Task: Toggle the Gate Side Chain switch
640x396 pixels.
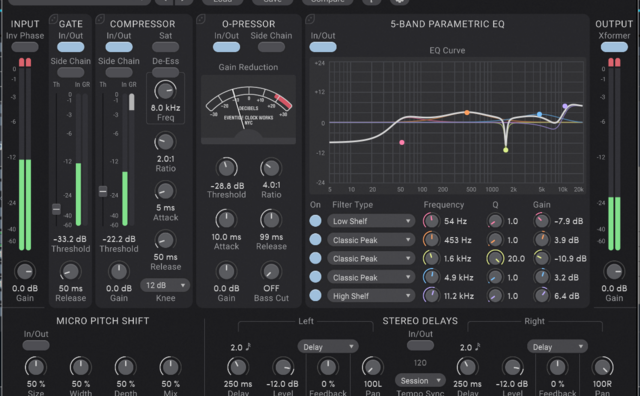Action: point(71,72)
